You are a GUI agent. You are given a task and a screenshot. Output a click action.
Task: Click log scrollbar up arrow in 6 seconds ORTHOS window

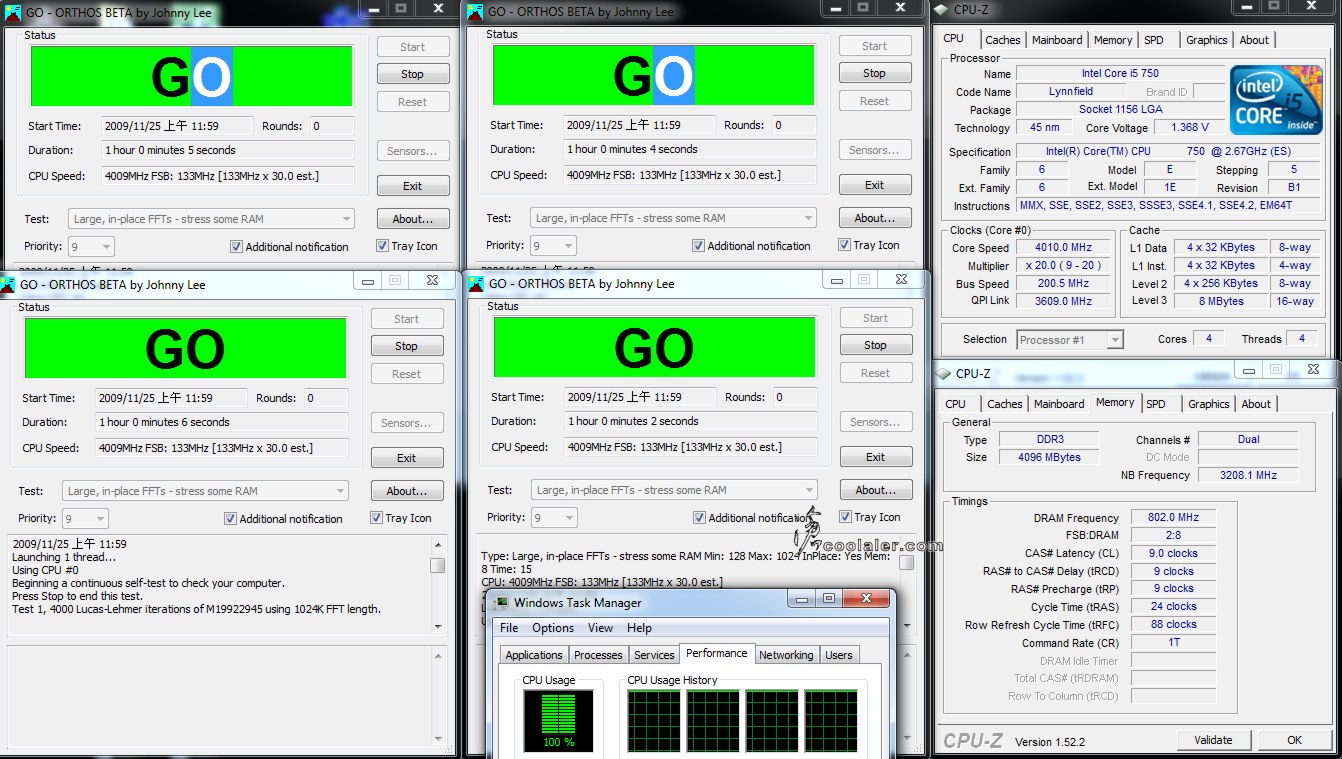[x=438, y=546]
